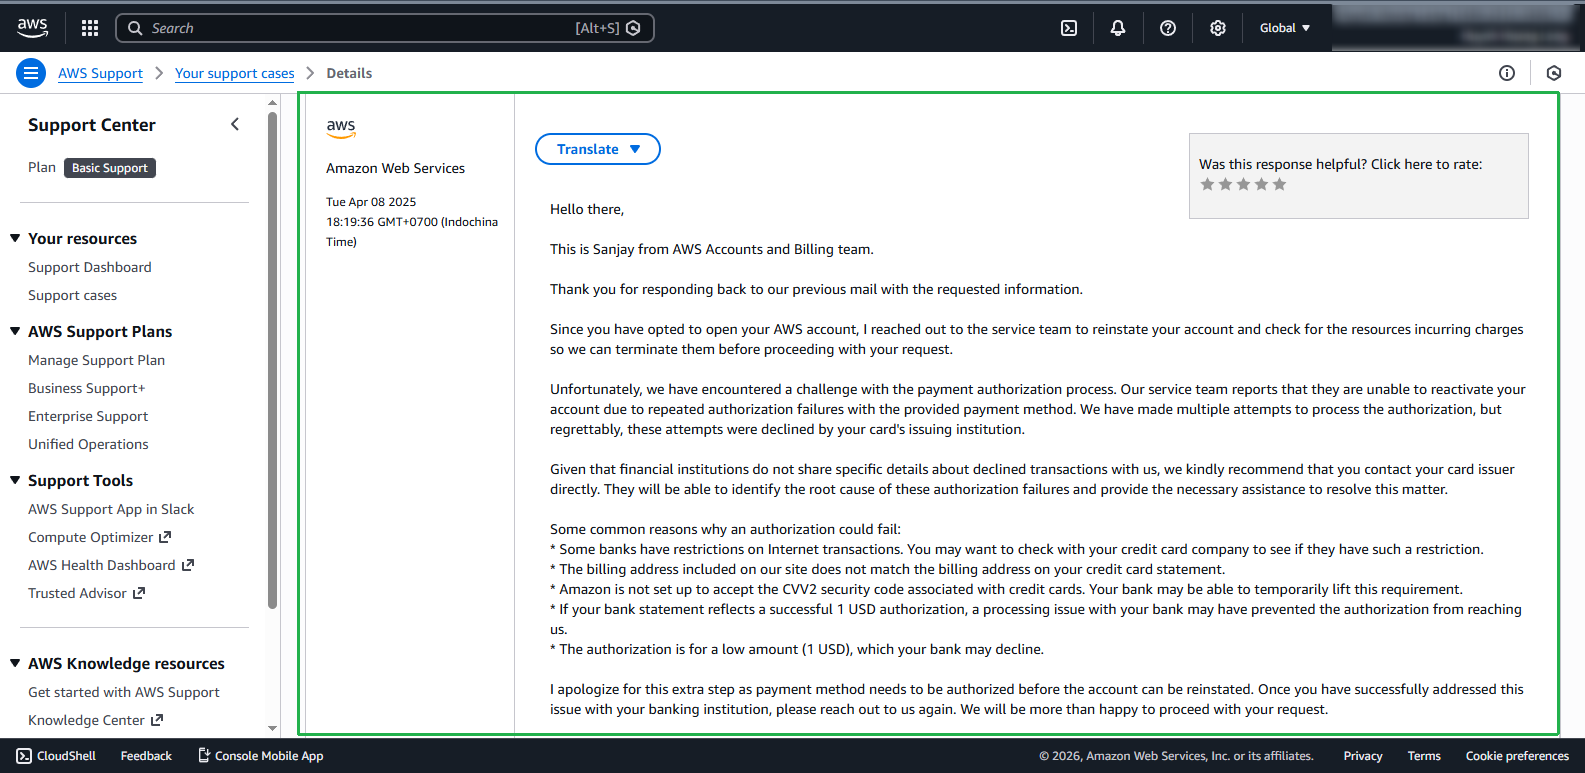Click the Details breadcrumb text
Image resolution: width=1585 pixels, height=773 pixels.
[349, 73]
